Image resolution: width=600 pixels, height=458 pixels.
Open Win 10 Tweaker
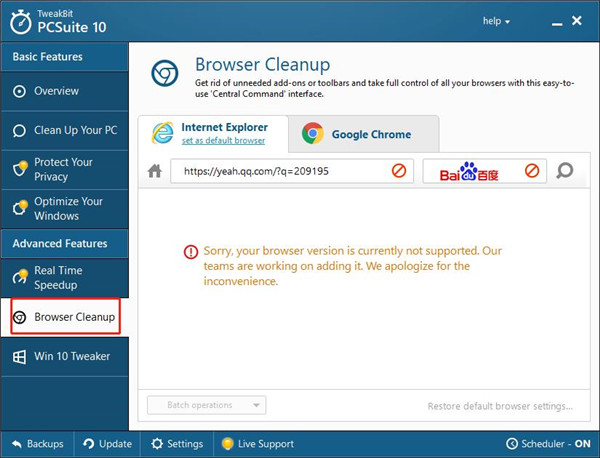(x=63, y=356)
